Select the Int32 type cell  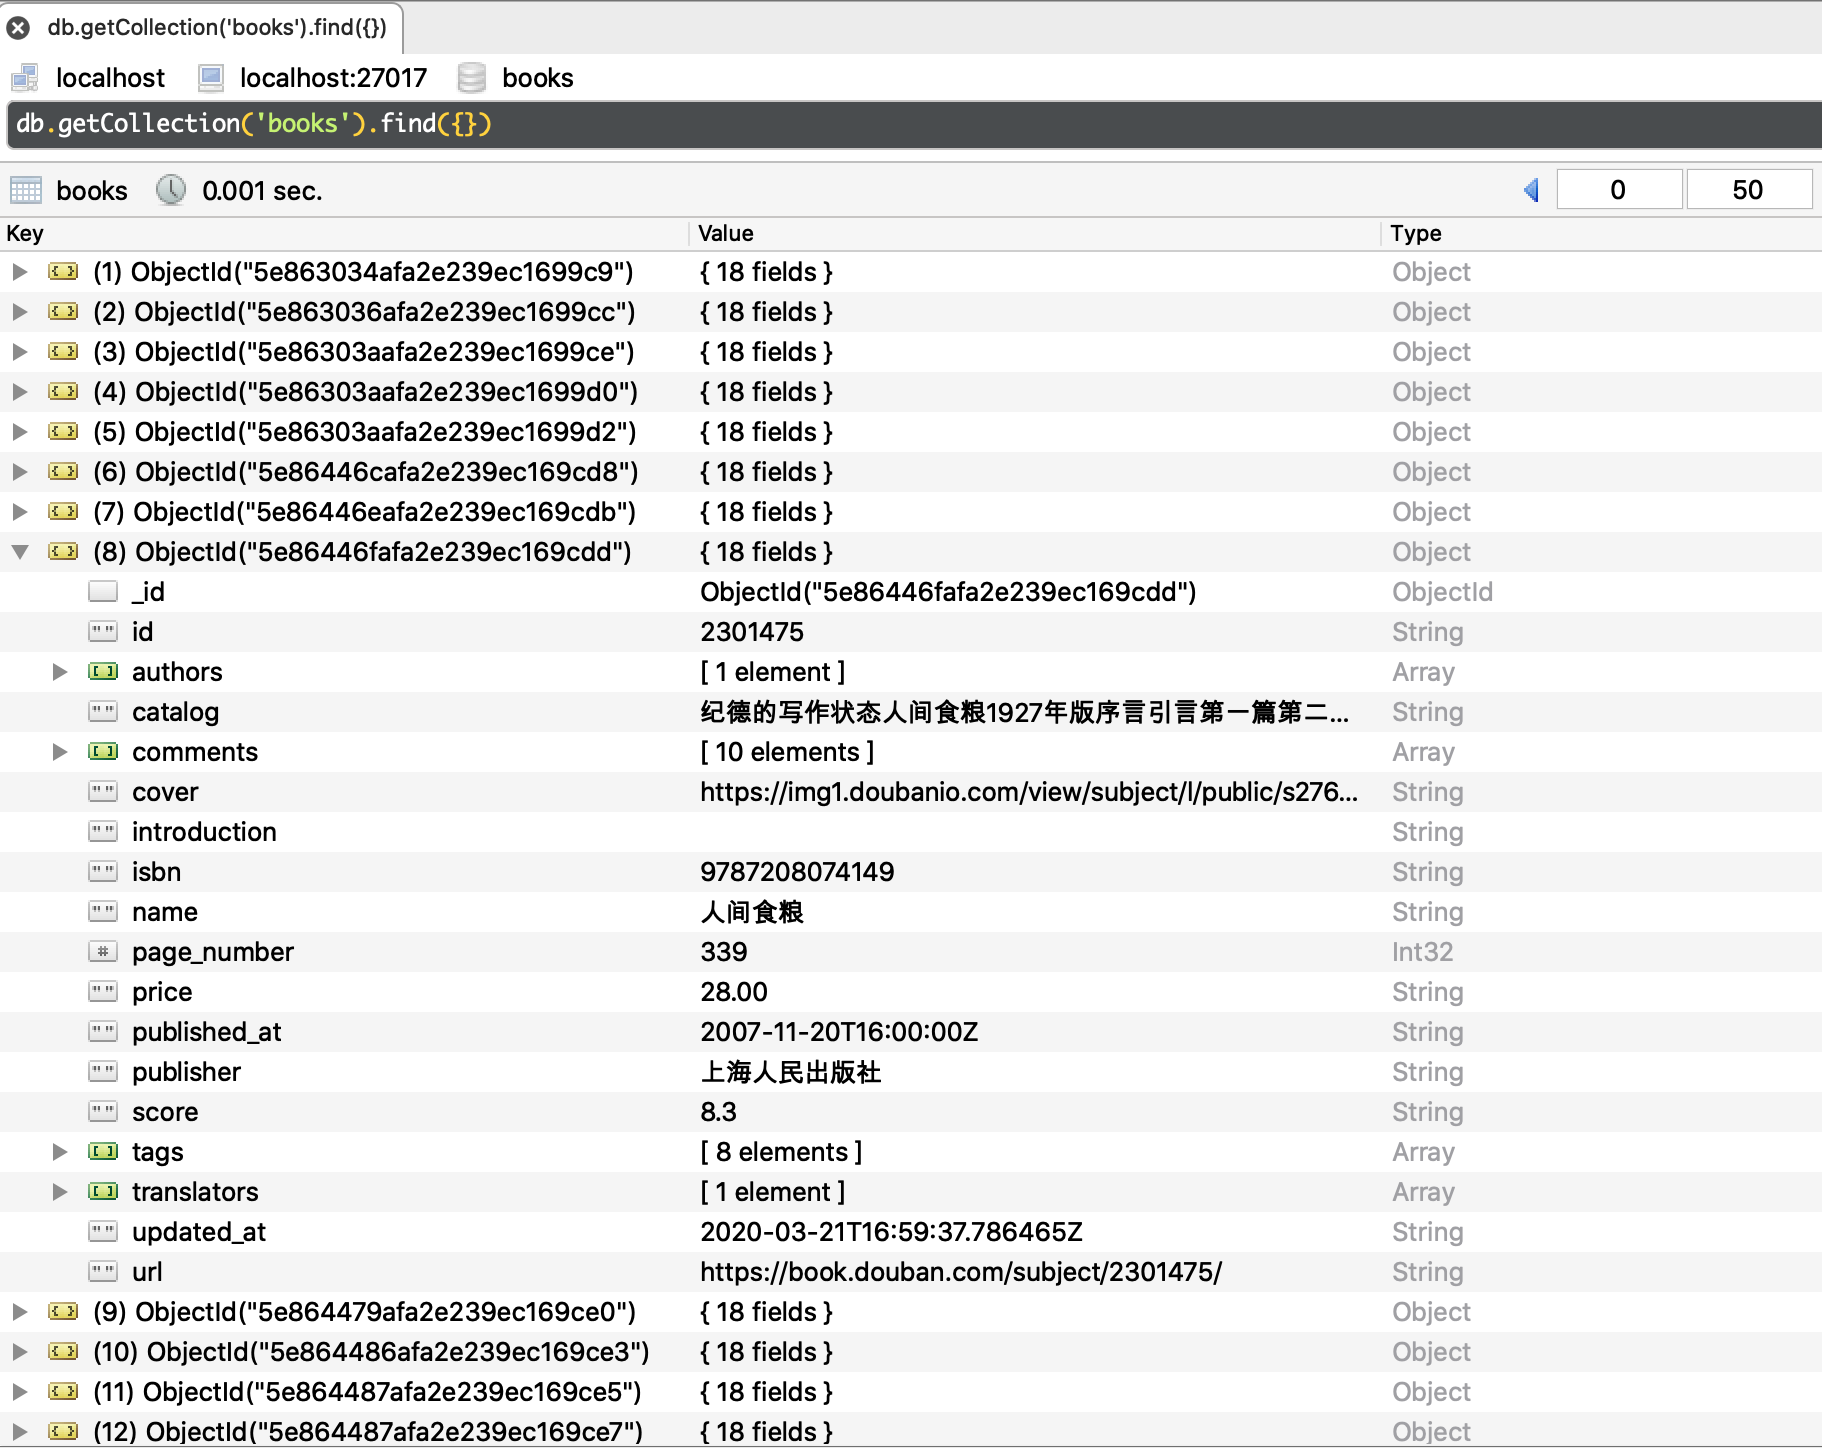click(x=1422, y=952)
